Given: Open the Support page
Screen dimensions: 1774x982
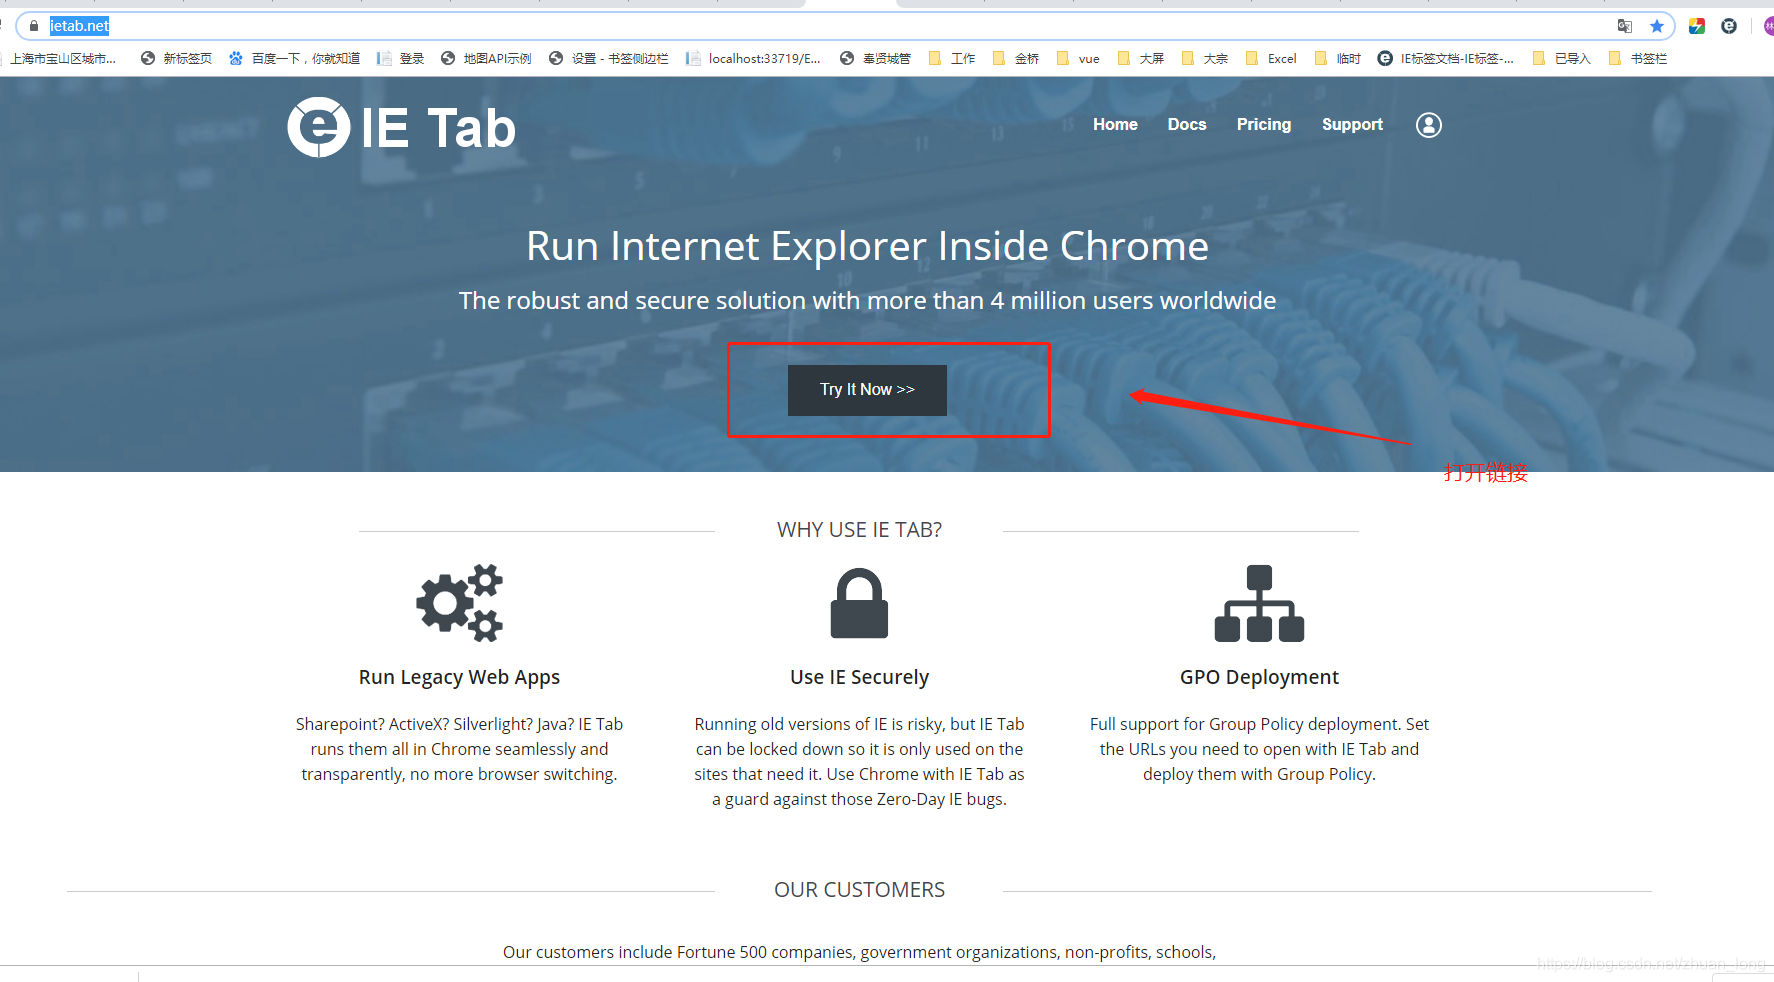Looking at the screenshot, I should [1352, 124].
